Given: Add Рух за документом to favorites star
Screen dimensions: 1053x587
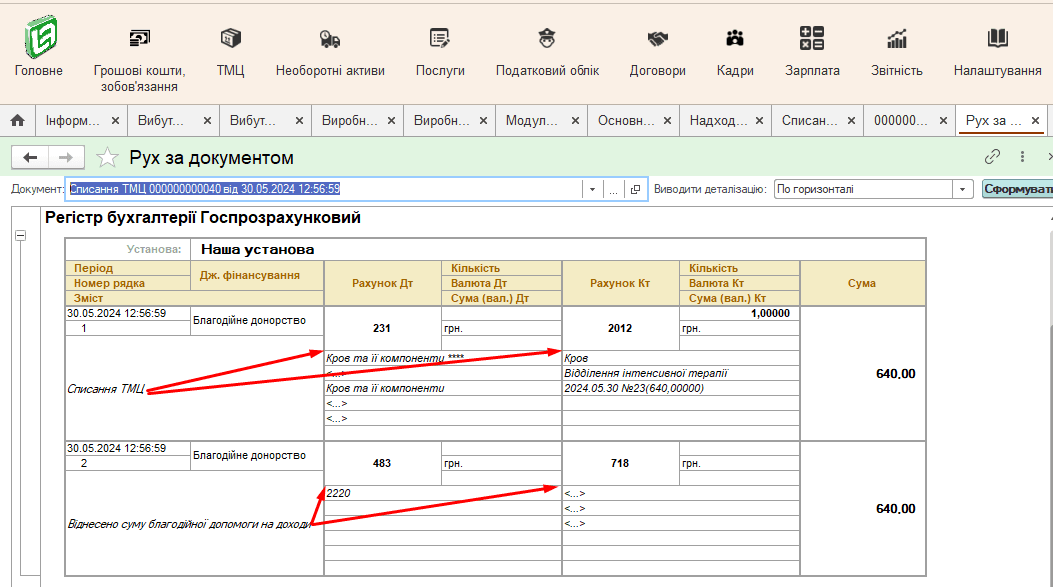Looking at the screenshot, I should 107,158.
